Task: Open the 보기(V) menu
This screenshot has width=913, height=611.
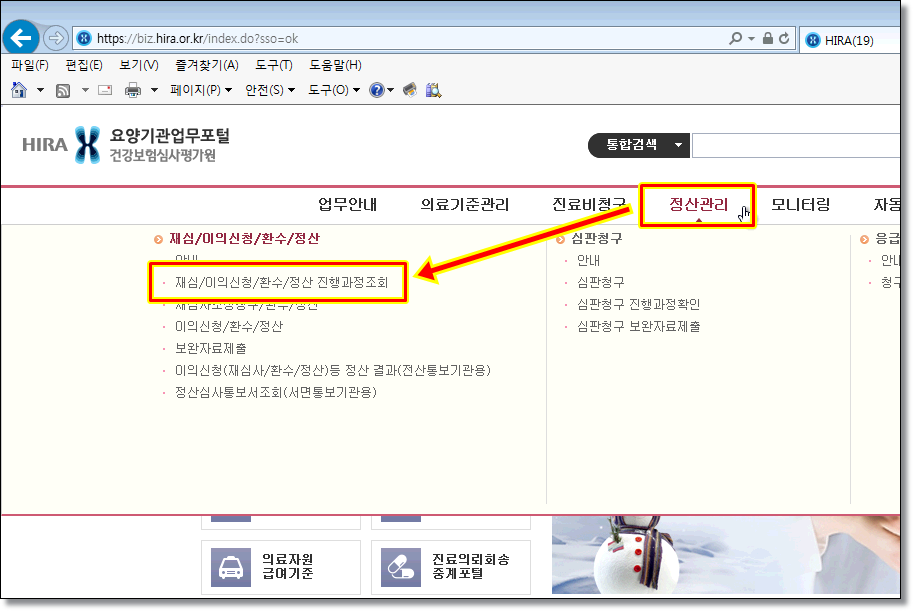Action: [x=139, y=65]
